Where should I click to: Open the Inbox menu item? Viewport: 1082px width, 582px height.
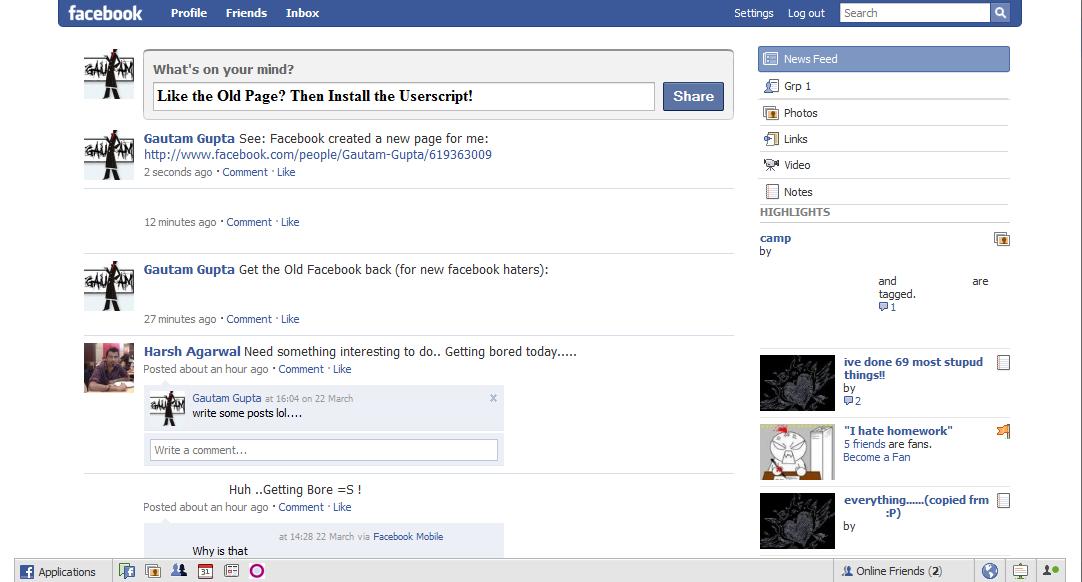point(302,13)
